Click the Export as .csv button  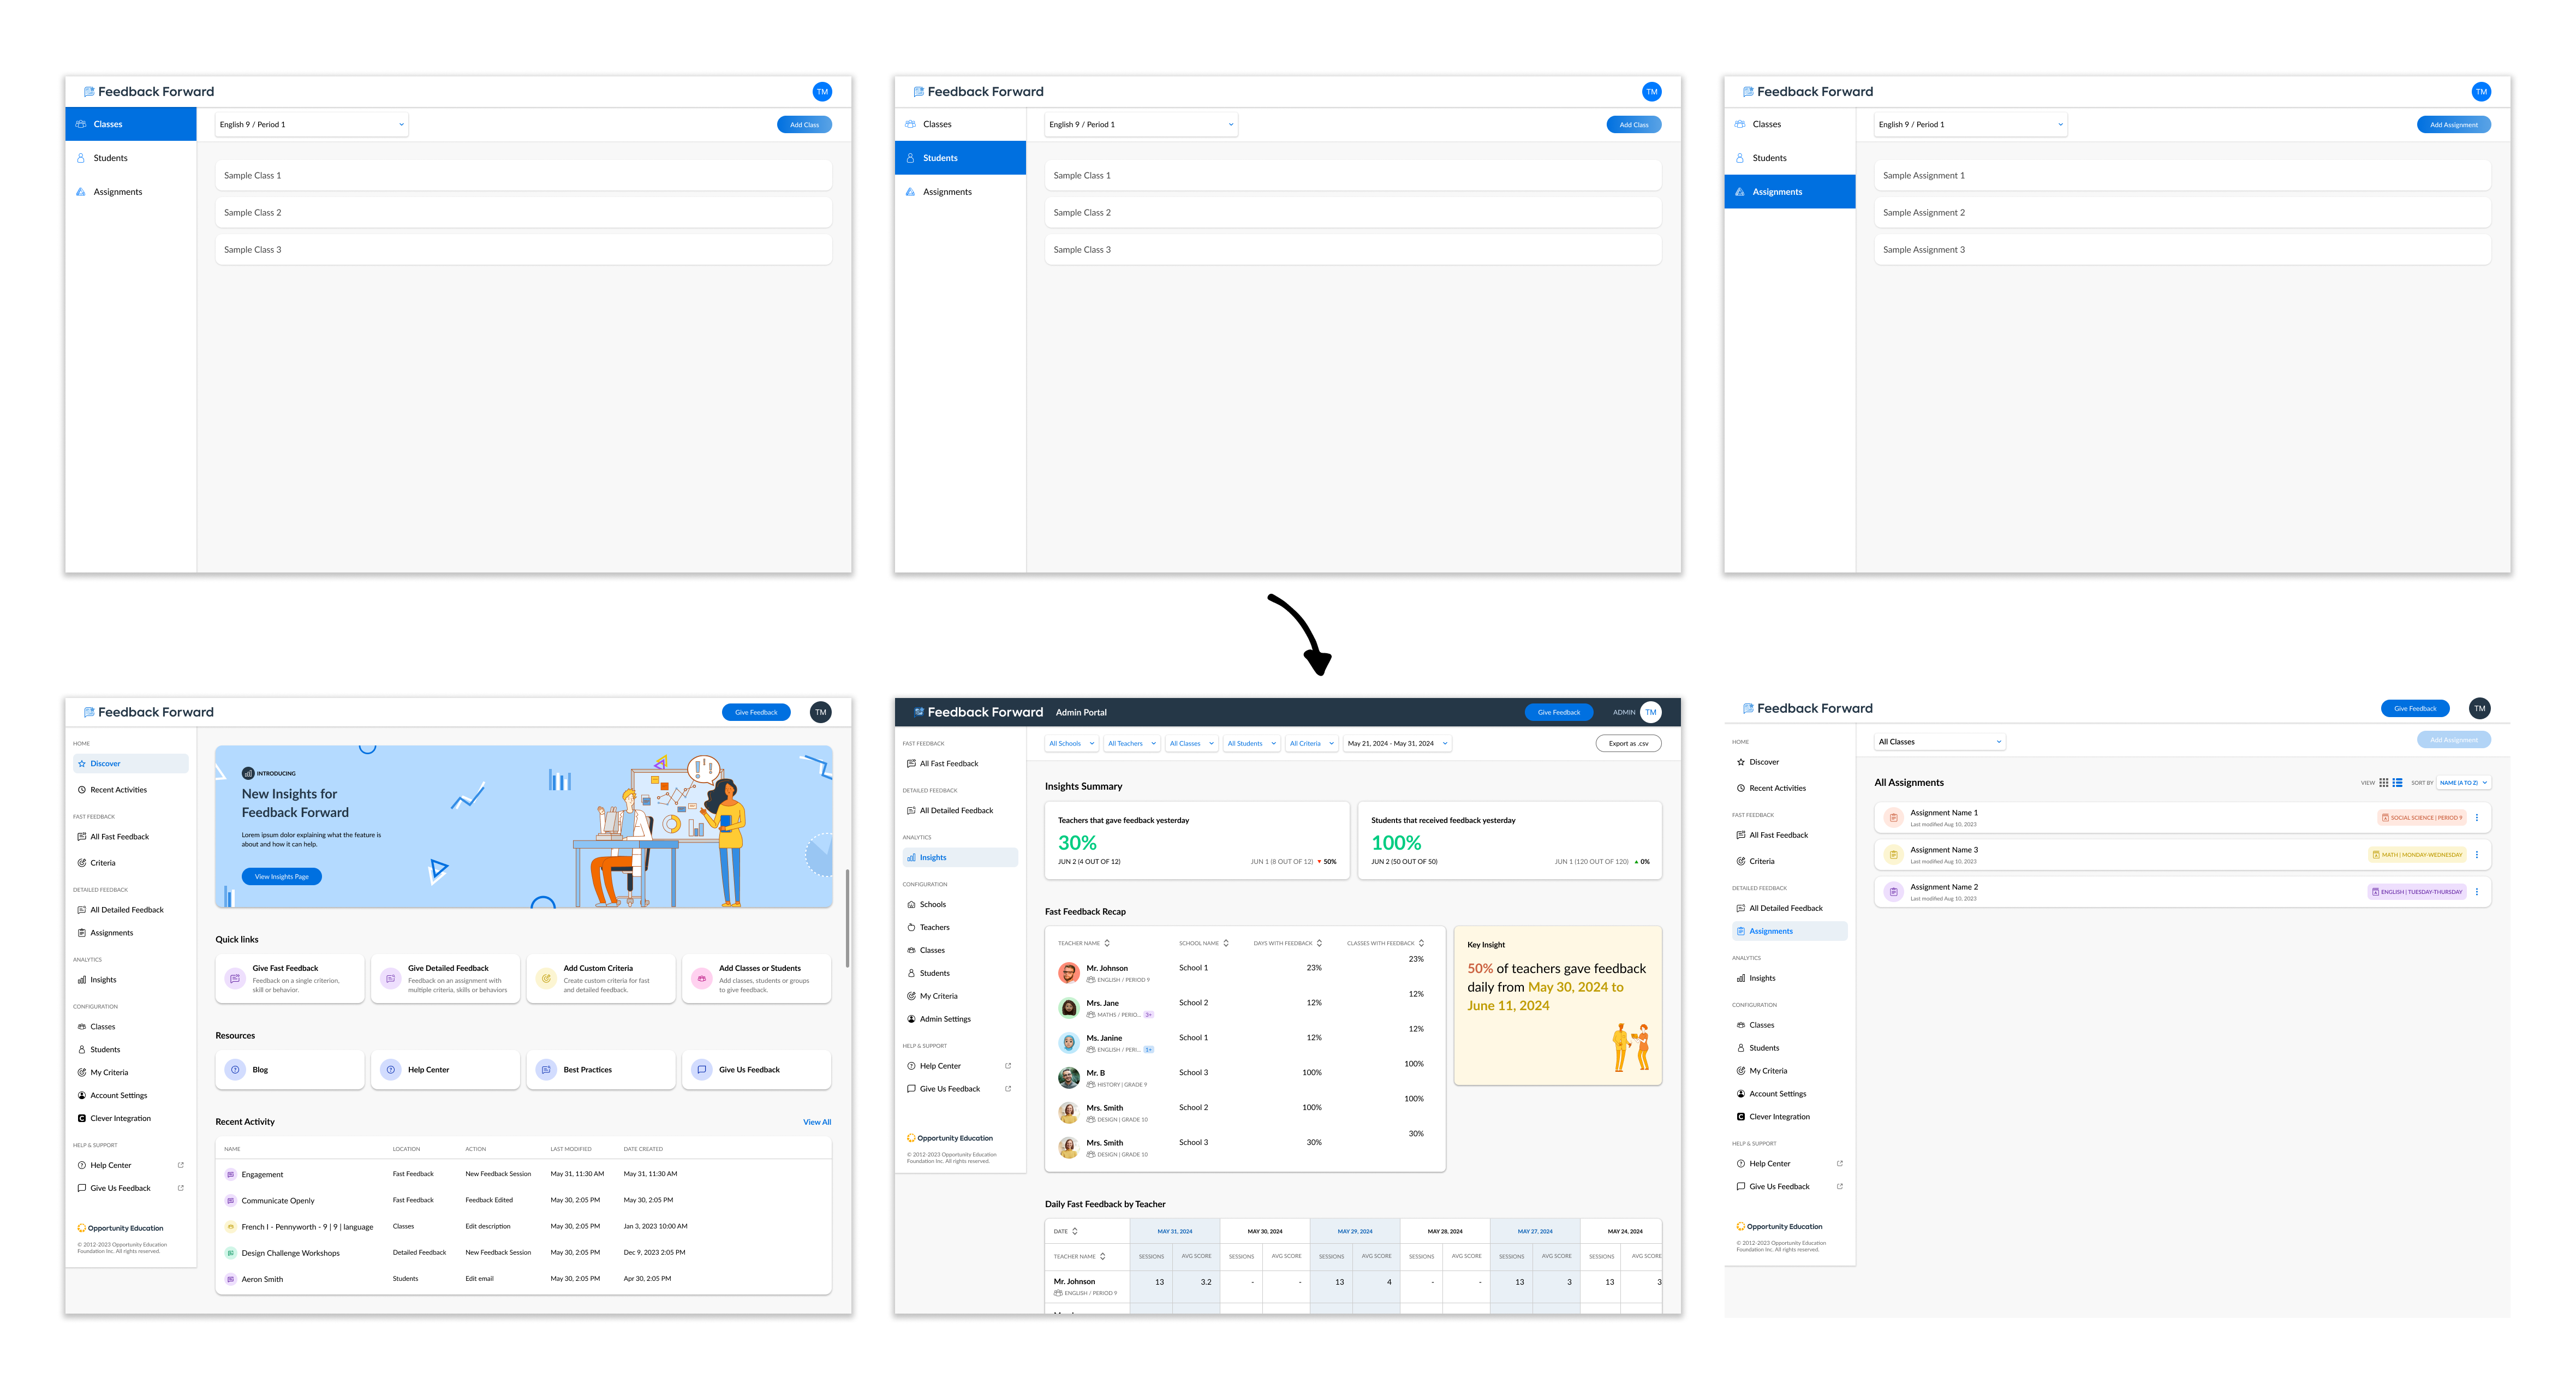coord(1628,743)
